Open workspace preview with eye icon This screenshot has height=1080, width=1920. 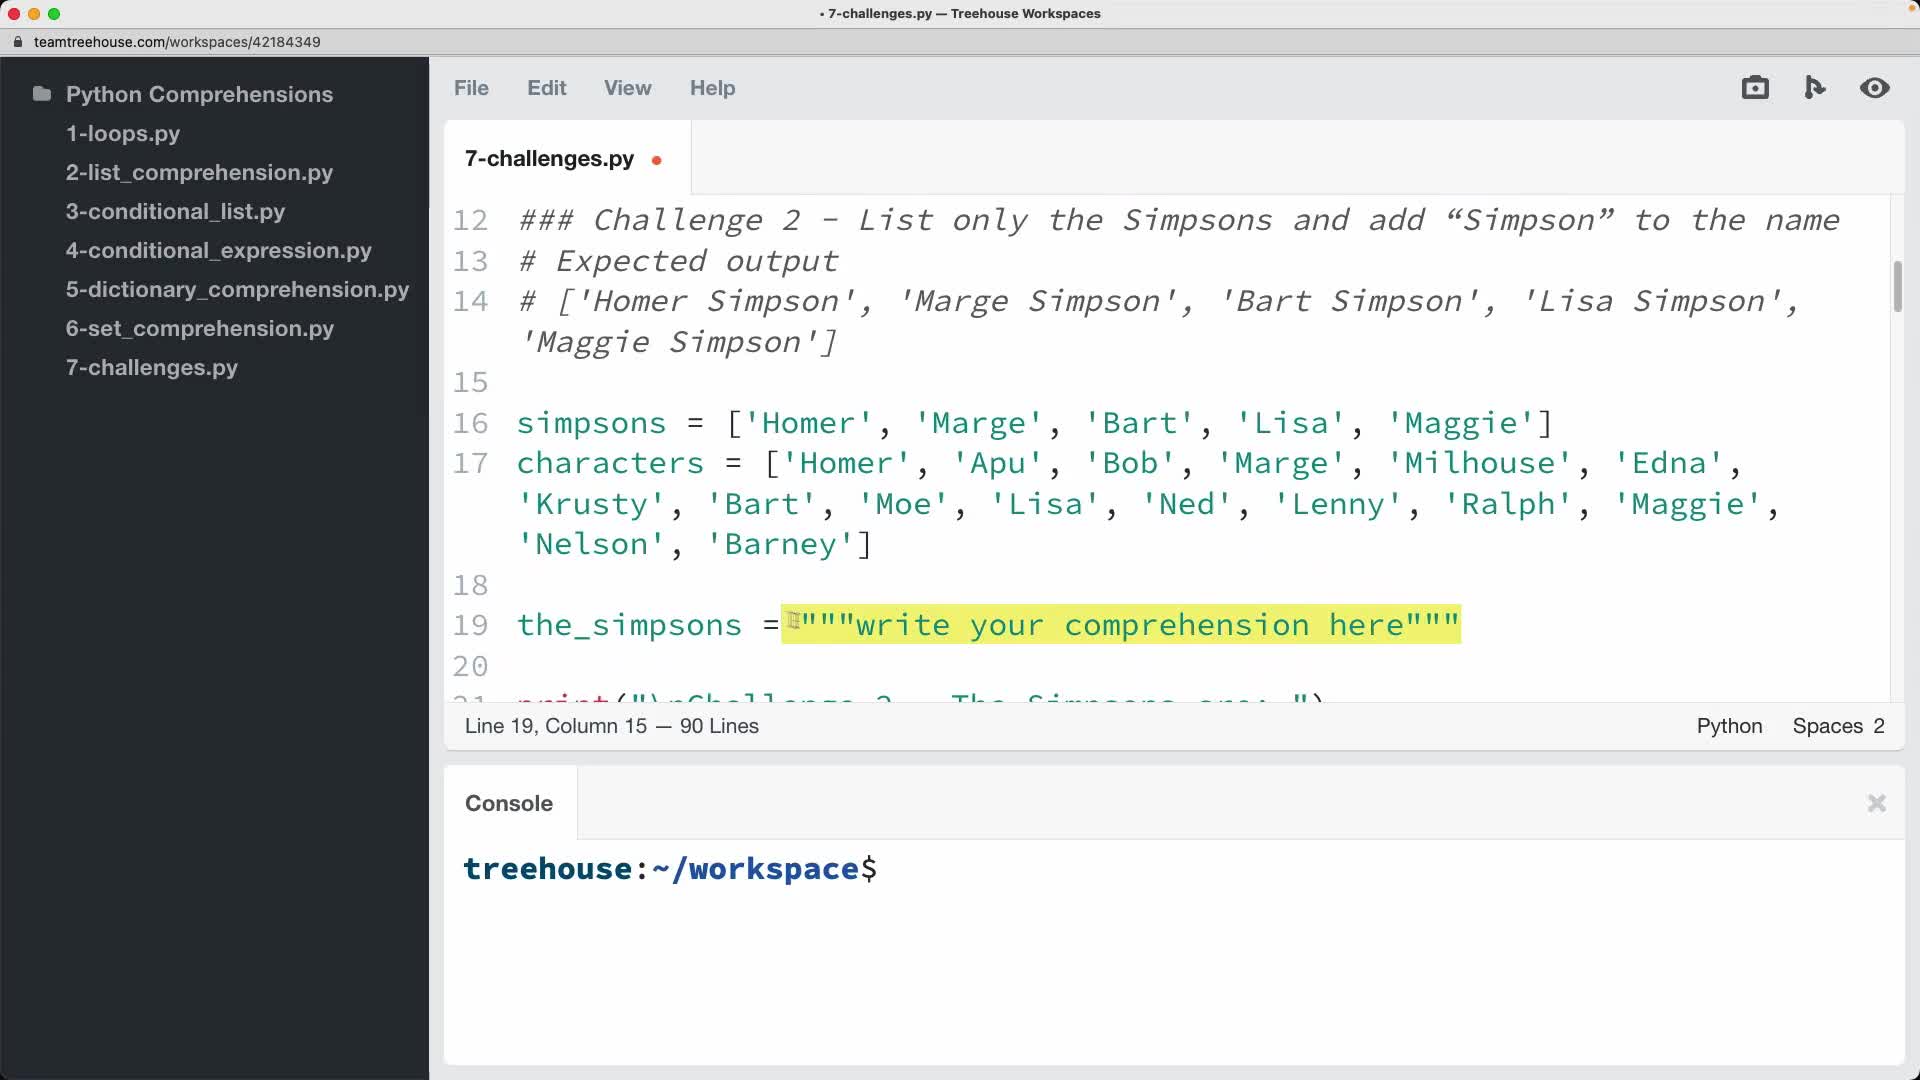1875,88
